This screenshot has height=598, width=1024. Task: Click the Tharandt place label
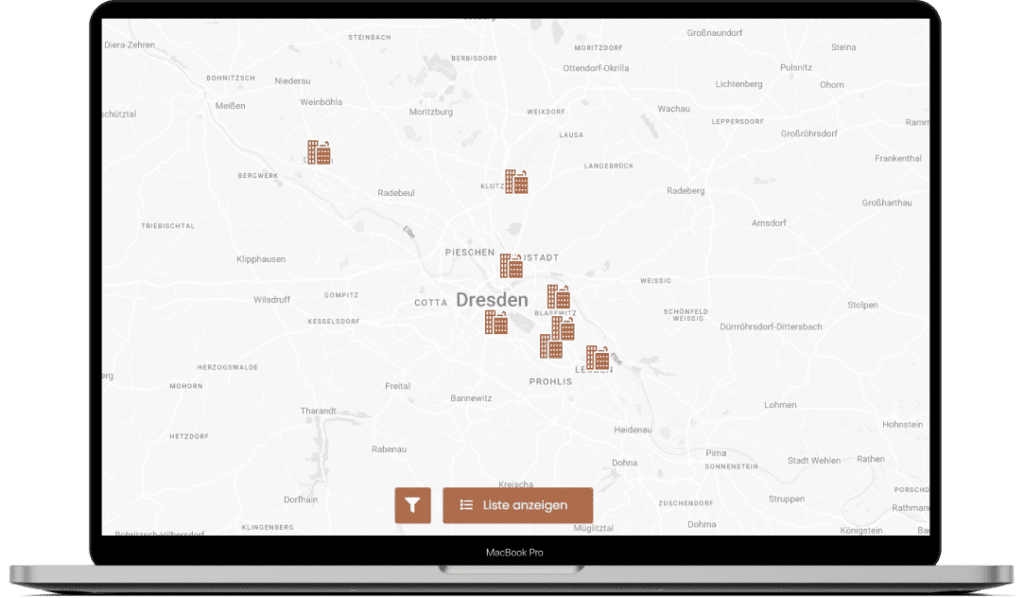(318, 411)
